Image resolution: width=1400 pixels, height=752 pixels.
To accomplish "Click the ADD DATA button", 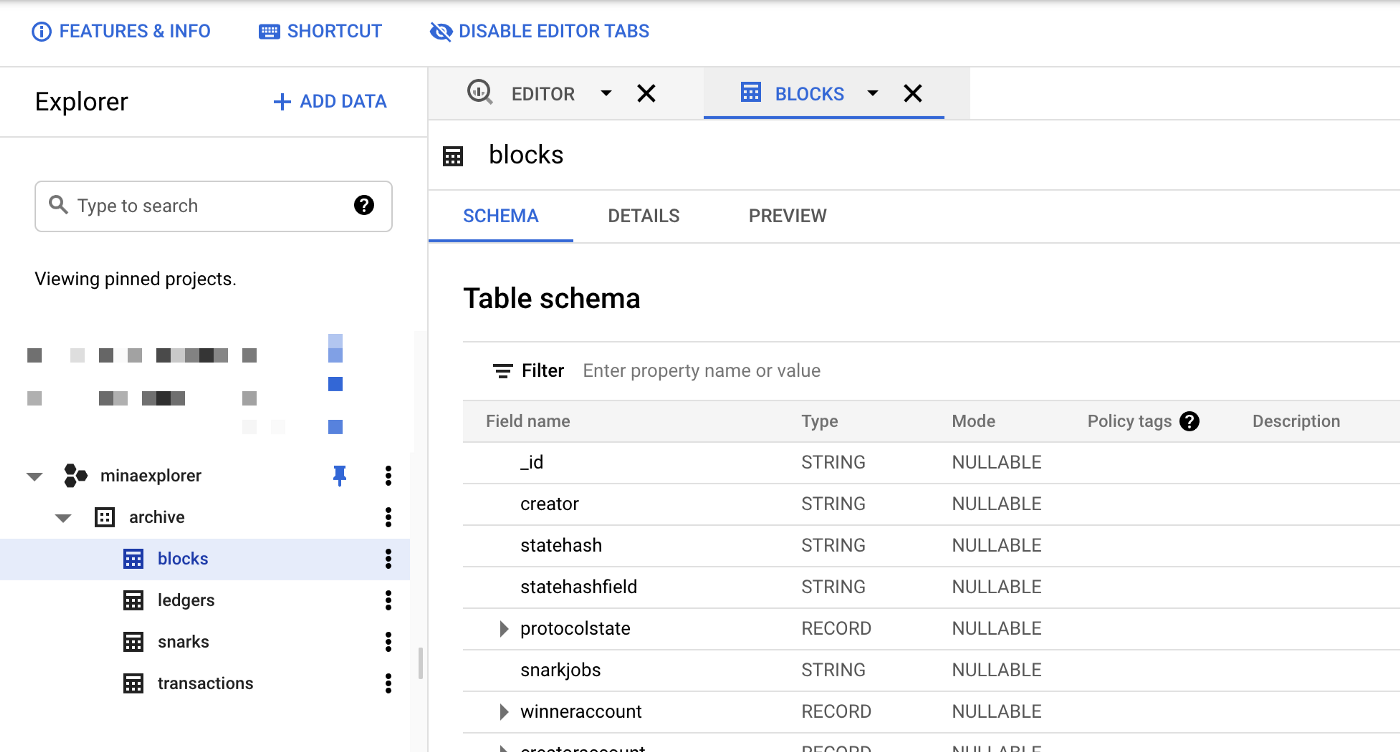I will tap(330, 102).
